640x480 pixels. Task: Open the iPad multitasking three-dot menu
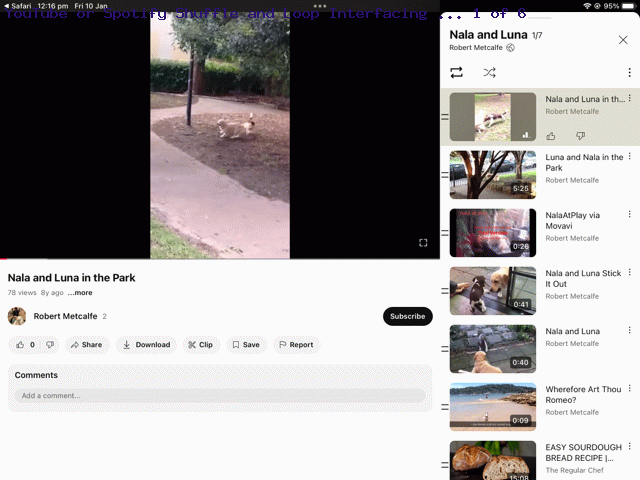pos(320,6)
